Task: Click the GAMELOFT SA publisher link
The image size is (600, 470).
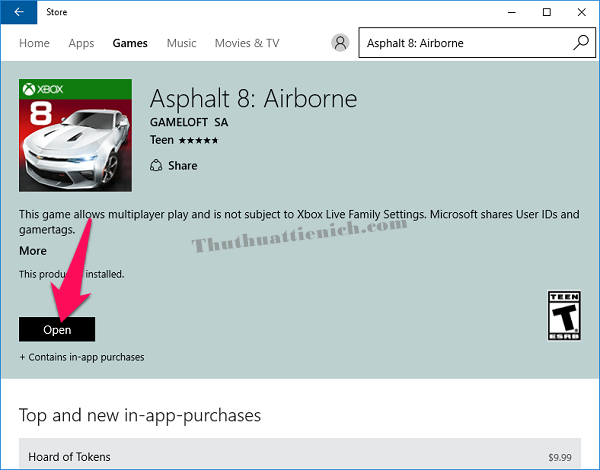Action: coord(190,122)
